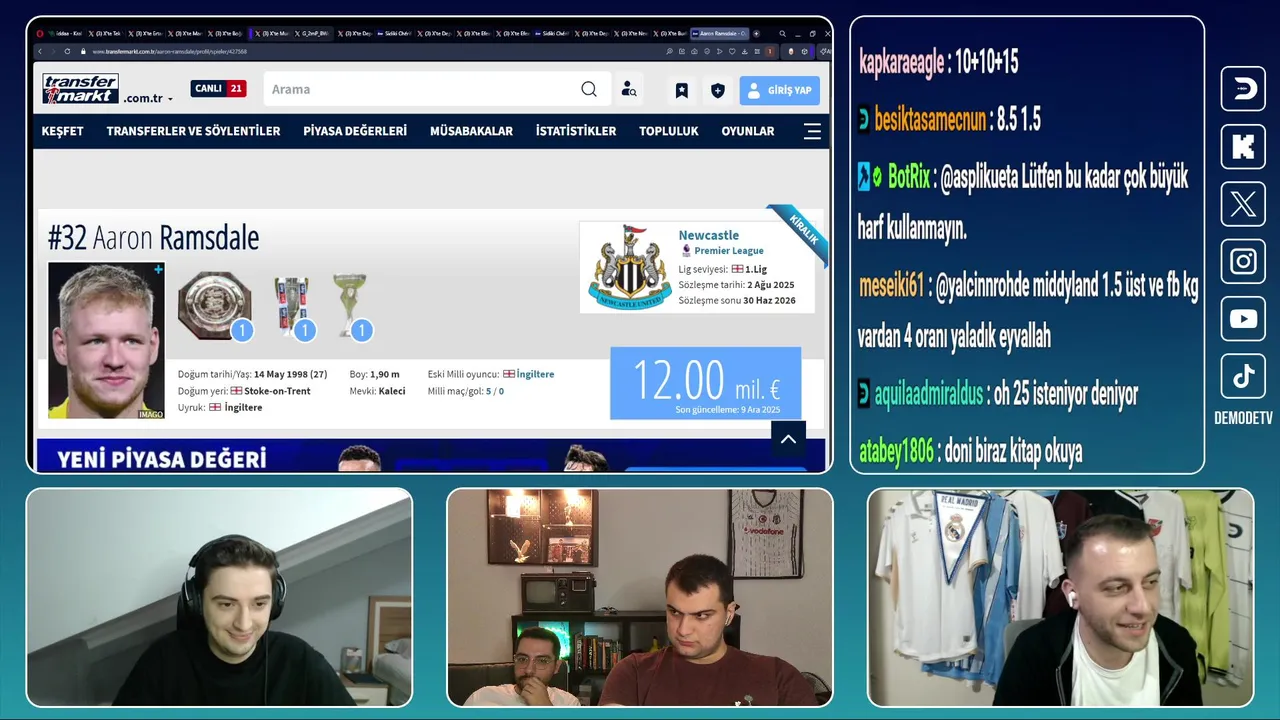
Task: Open the MÜSABAKALAR menu
Action: click(x=471, y=131)
